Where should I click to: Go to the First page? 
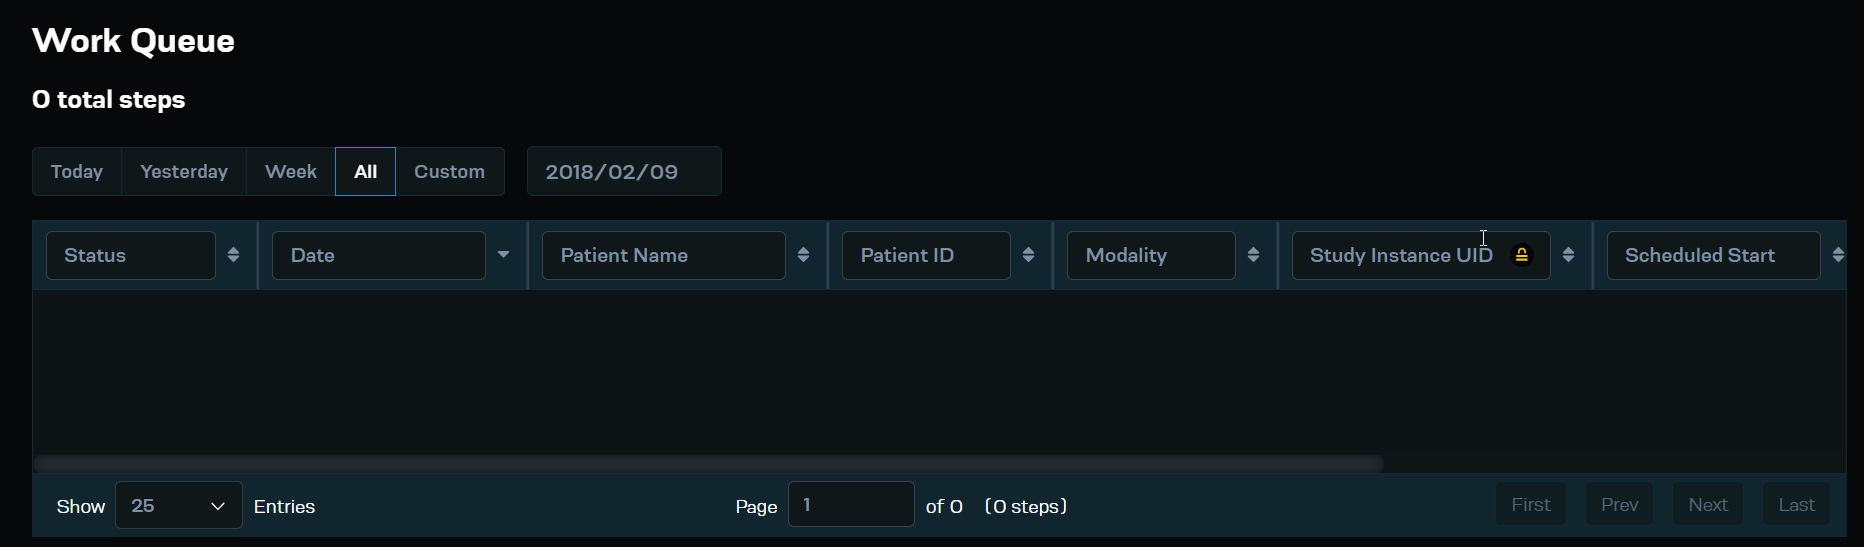tap(1530, 505)
